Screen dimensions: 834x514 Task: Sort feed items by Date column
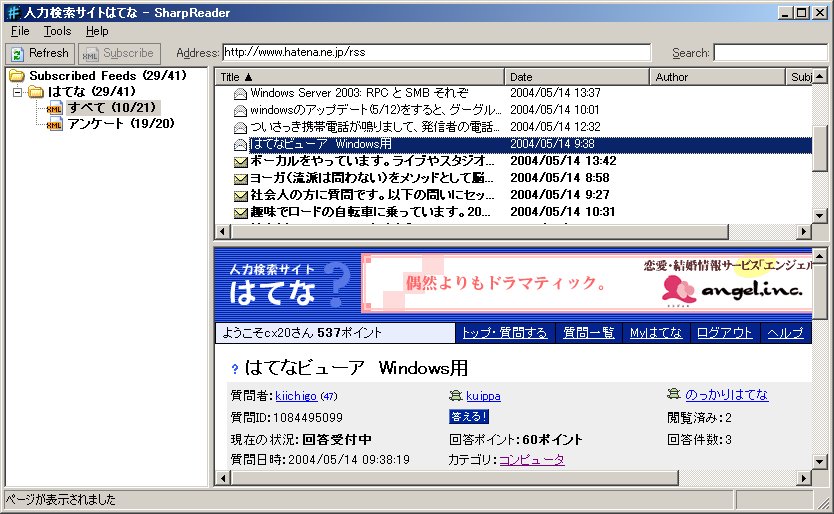(577, 76)
